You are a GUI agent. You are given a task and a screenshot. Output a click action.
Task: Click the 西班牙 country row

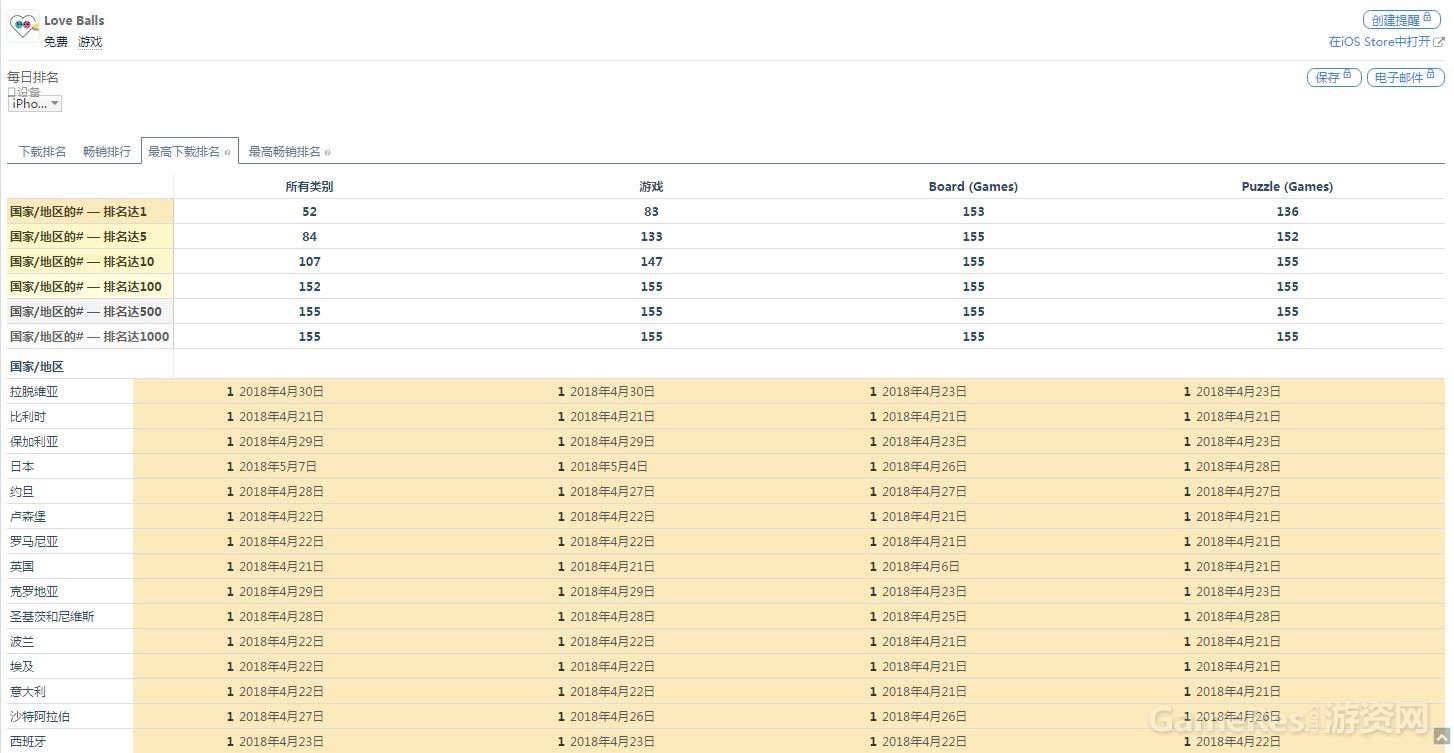point(726,741)
